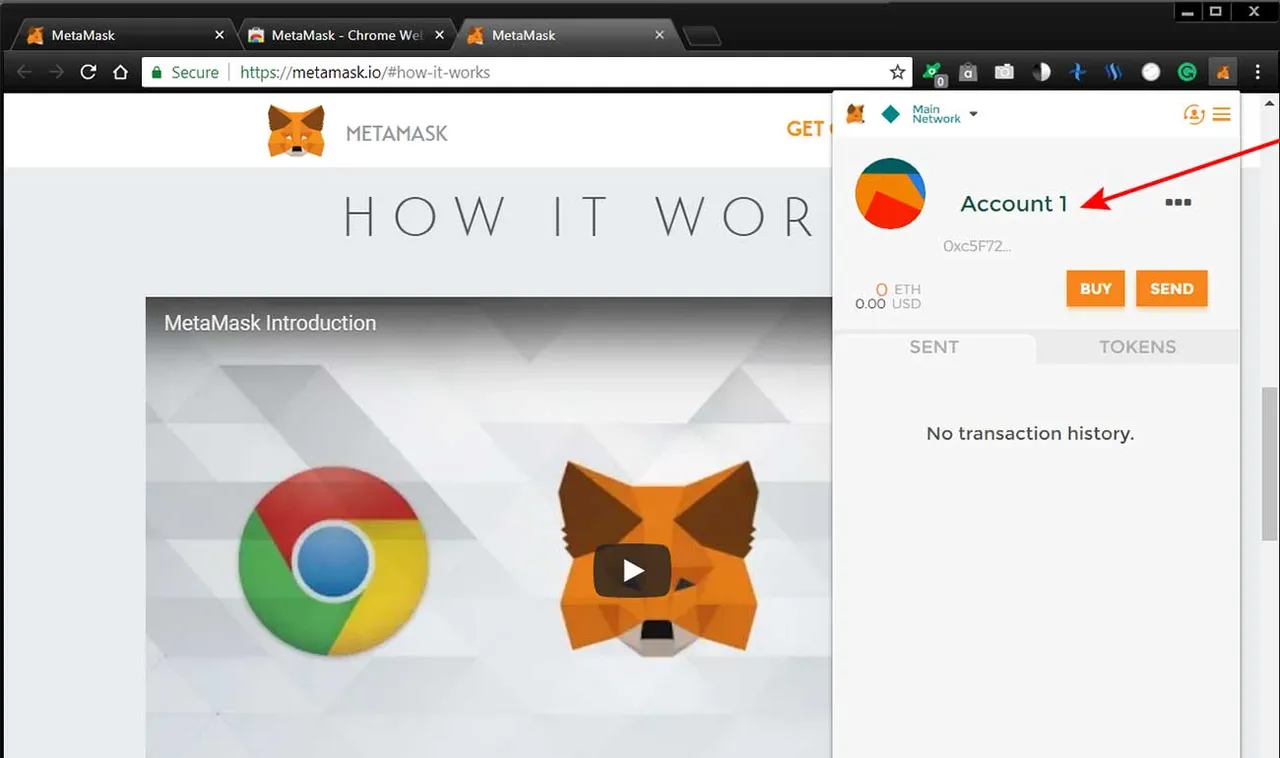Go back to the previous page
The image size is (1280, 758).
tap(25, 72)
